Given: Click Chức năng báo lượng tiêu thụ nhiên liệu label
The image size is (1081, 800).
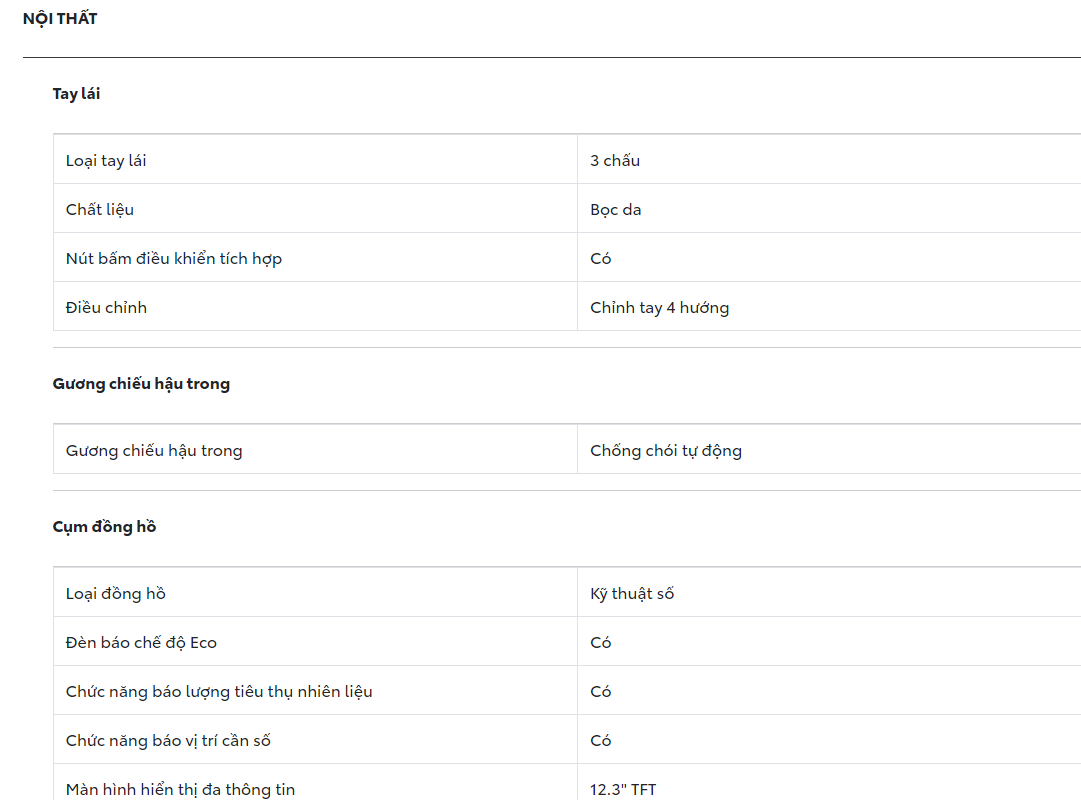Looking at the screenshot, I should (x=219, y=692).
